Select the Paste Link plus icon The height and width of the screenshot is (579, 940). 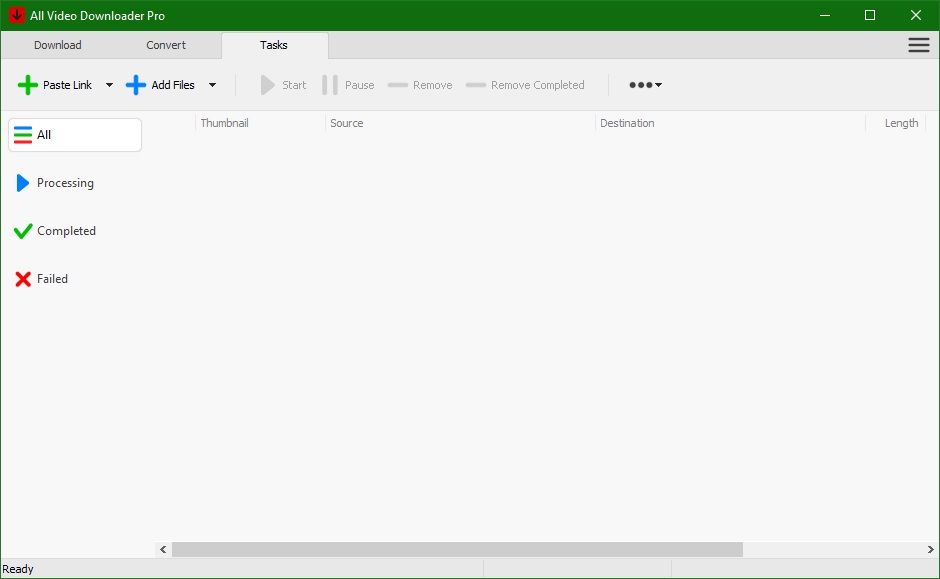click(x=27, y=85)
